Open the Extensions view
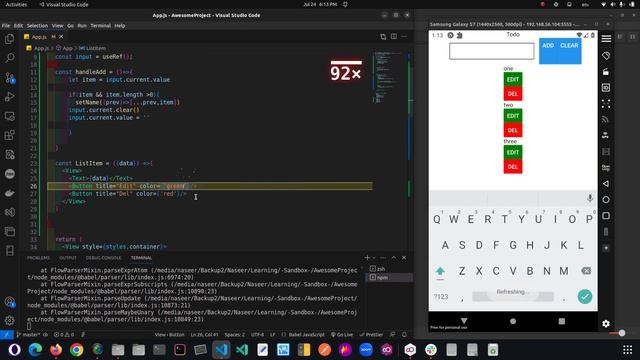 click(x=9, y=135)
